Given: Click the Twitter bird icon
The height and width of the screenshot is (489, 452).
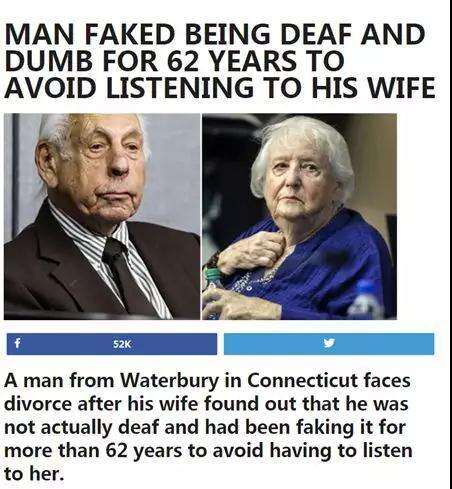Looking at the screenshot, I should (329, 343).
